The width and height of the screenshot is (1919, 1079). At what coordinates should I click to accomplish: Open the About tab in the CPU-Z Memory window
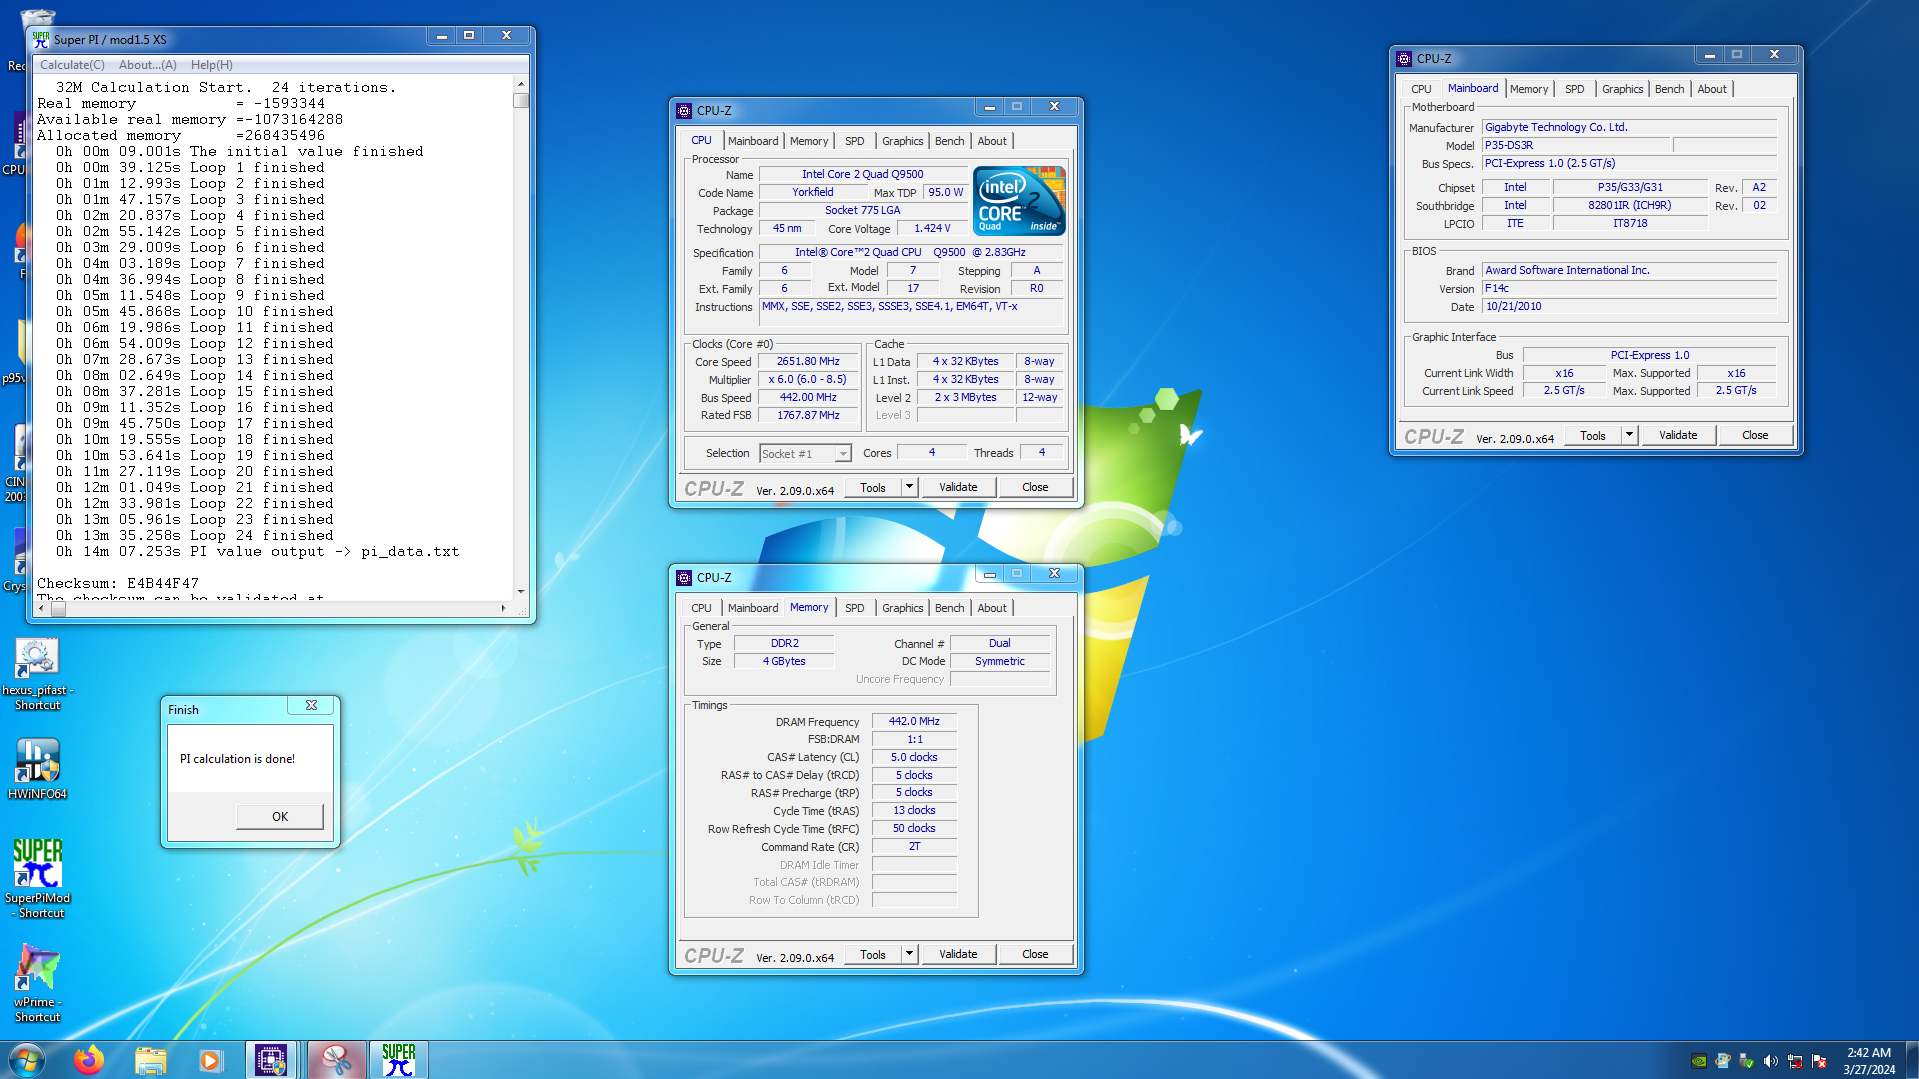[992, 608]
